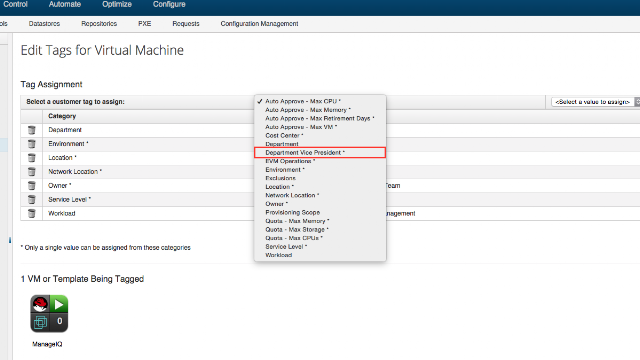The width and height of the screenshot is (640, 360).
Task: Go to the Datastores tab
Action: tap(44, 24)
